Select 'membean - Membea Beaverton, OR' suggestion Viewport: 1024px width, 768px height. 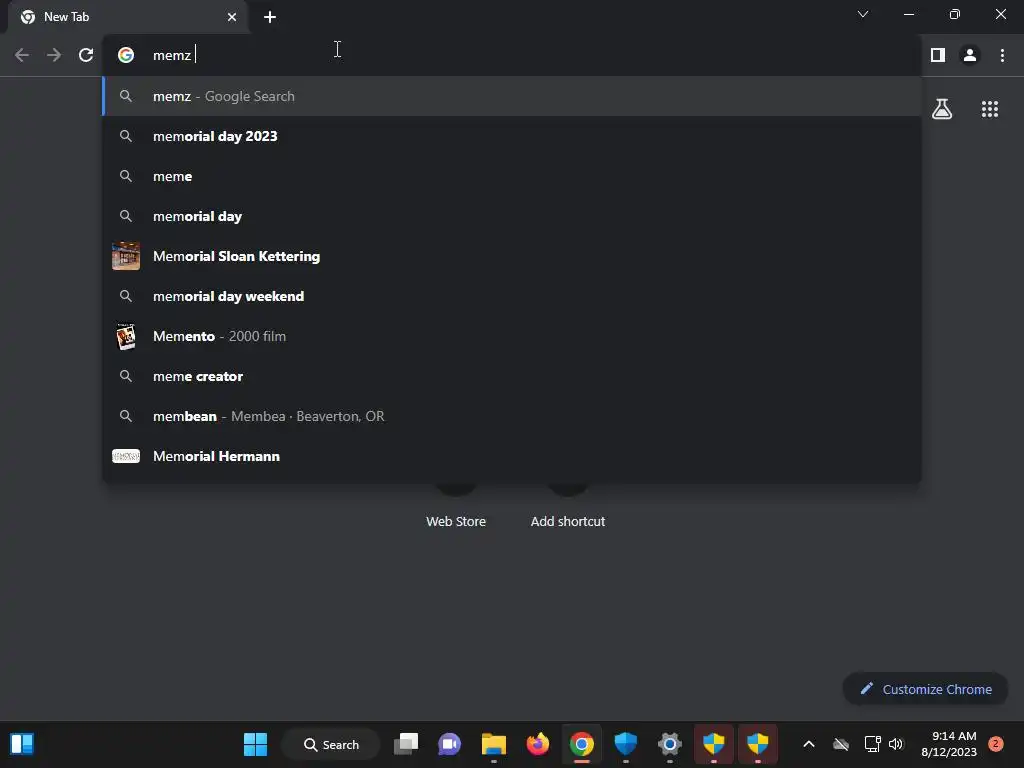tap(513, 416)
